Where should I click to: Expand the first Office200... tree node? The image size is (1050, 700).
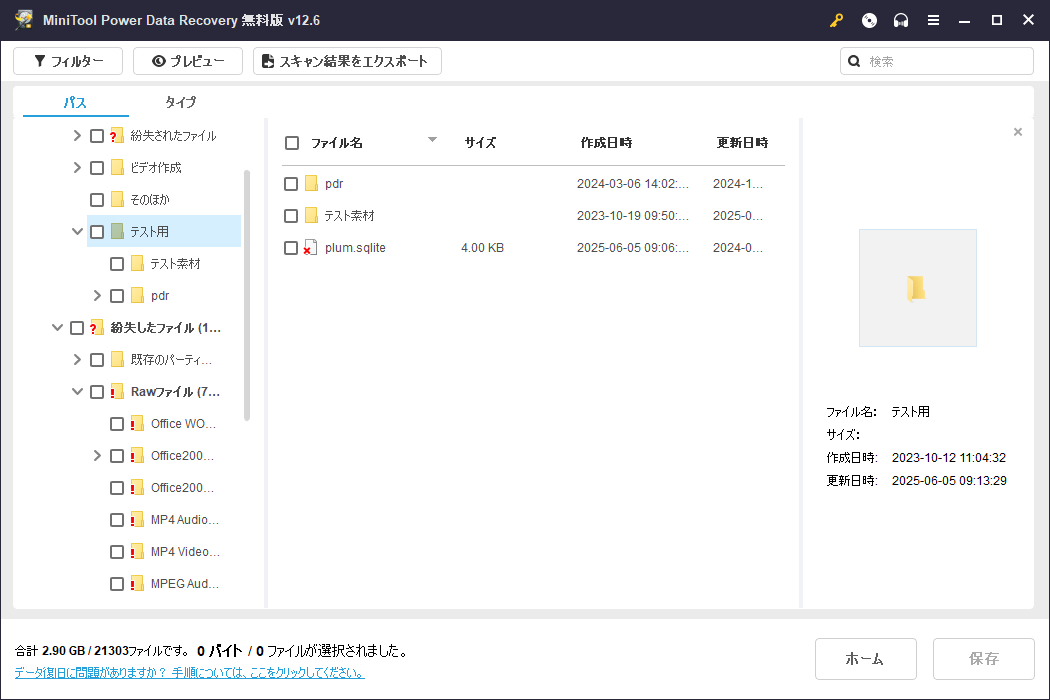97,456
